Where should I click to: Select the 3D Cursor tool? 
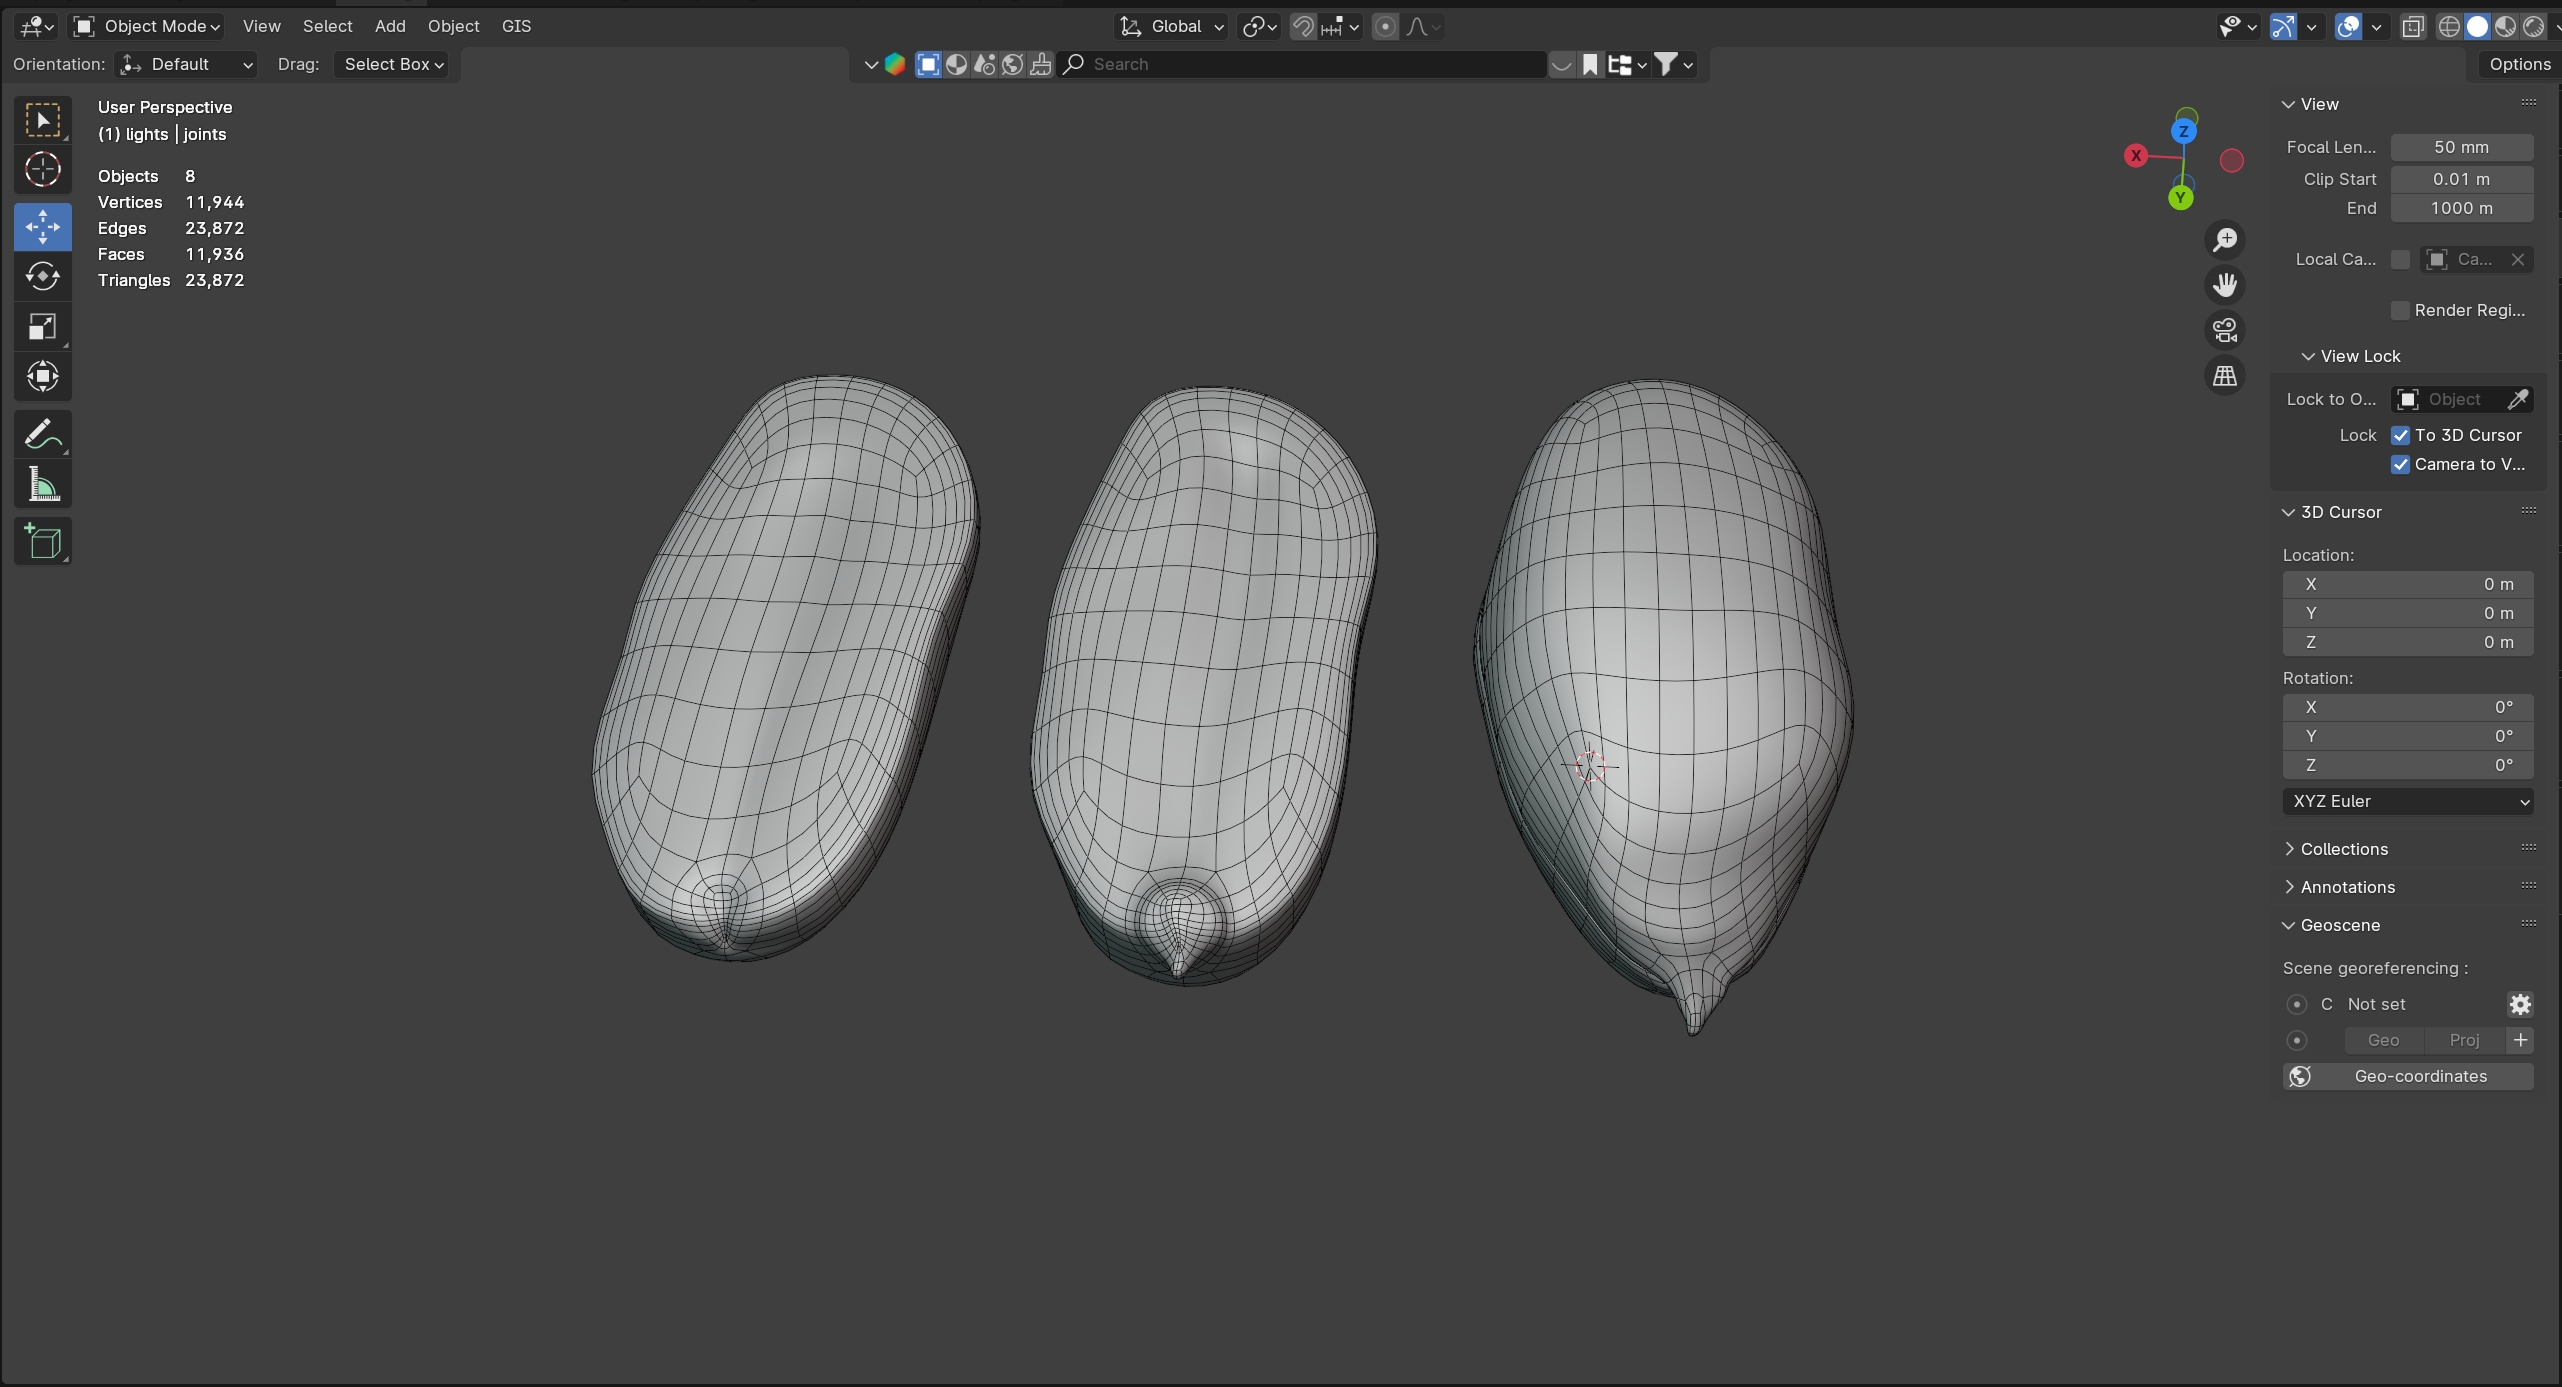42,170
